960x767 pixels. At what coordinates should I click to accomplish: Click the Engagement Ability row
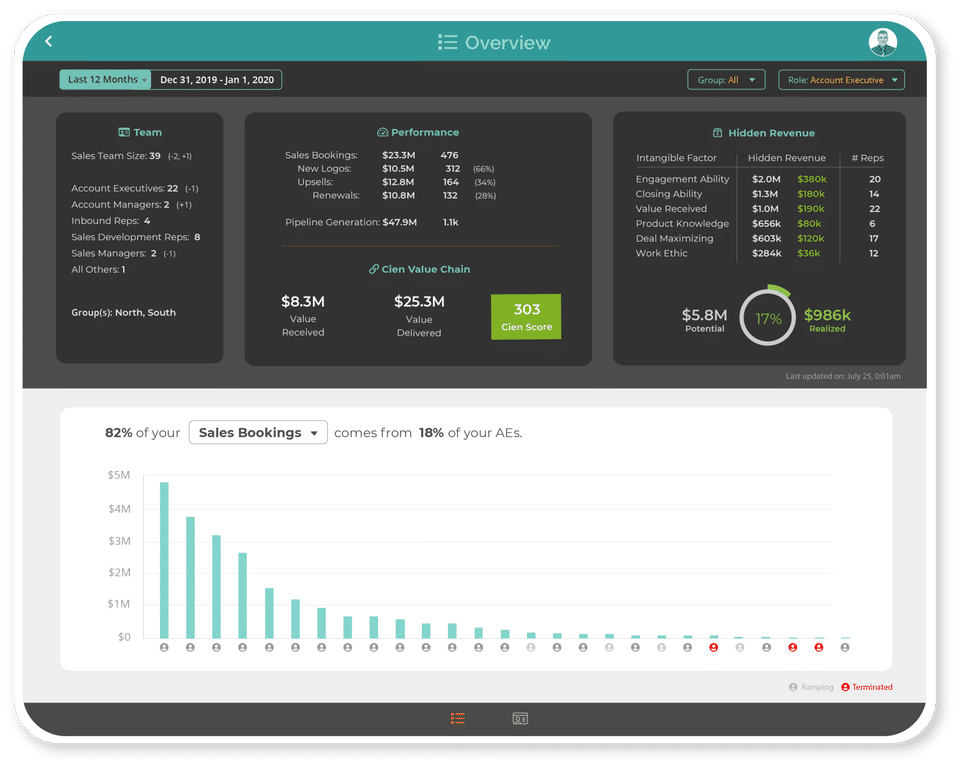[x=758, y=179]
